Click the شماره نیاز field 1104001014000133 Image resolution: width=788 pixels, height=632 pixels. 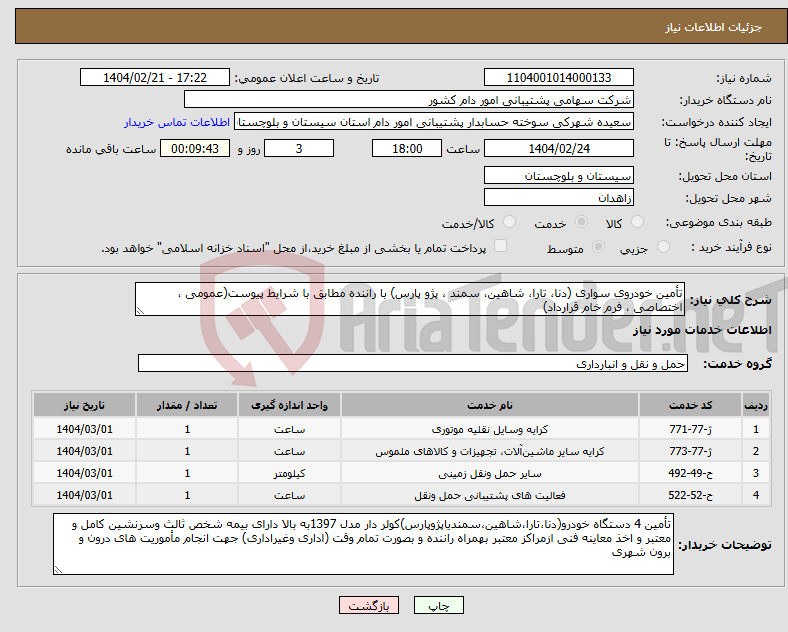pos(558,77)
